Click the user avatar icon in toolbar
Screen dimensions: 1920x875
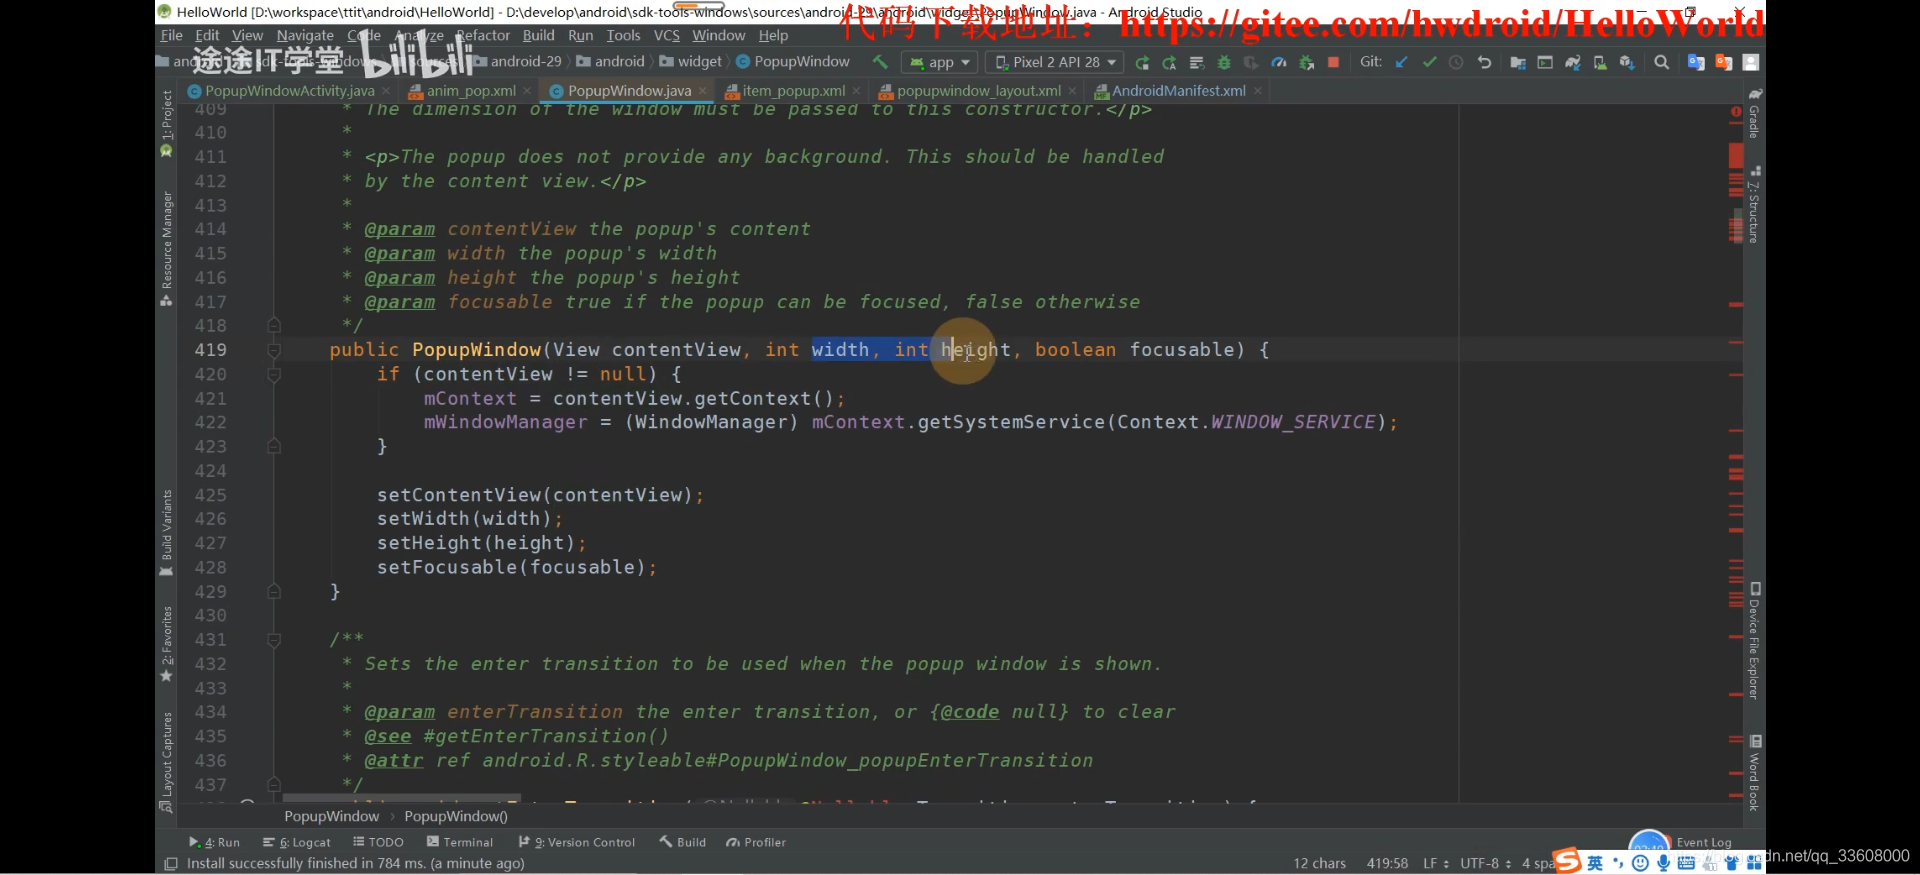[1751, 62]
